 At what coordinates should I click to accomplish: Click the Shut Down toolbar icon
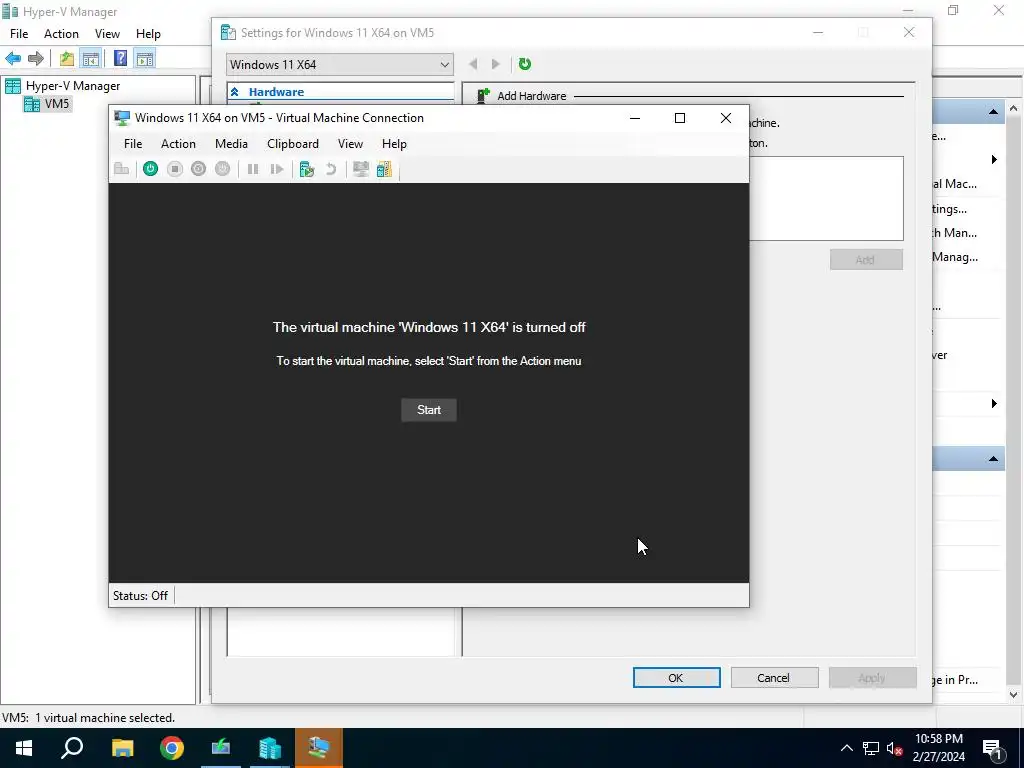coord(199,169)
